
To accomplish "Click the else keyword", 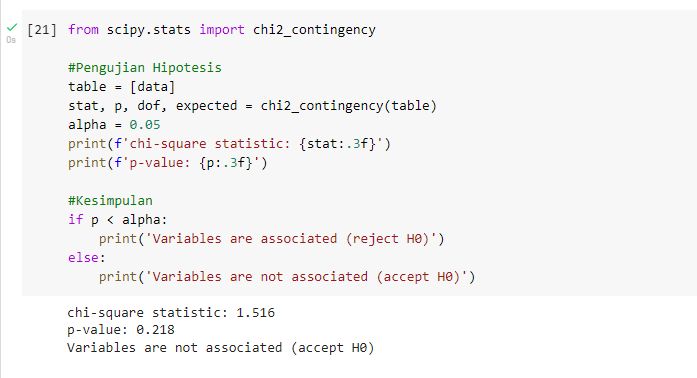I will 83,257.
